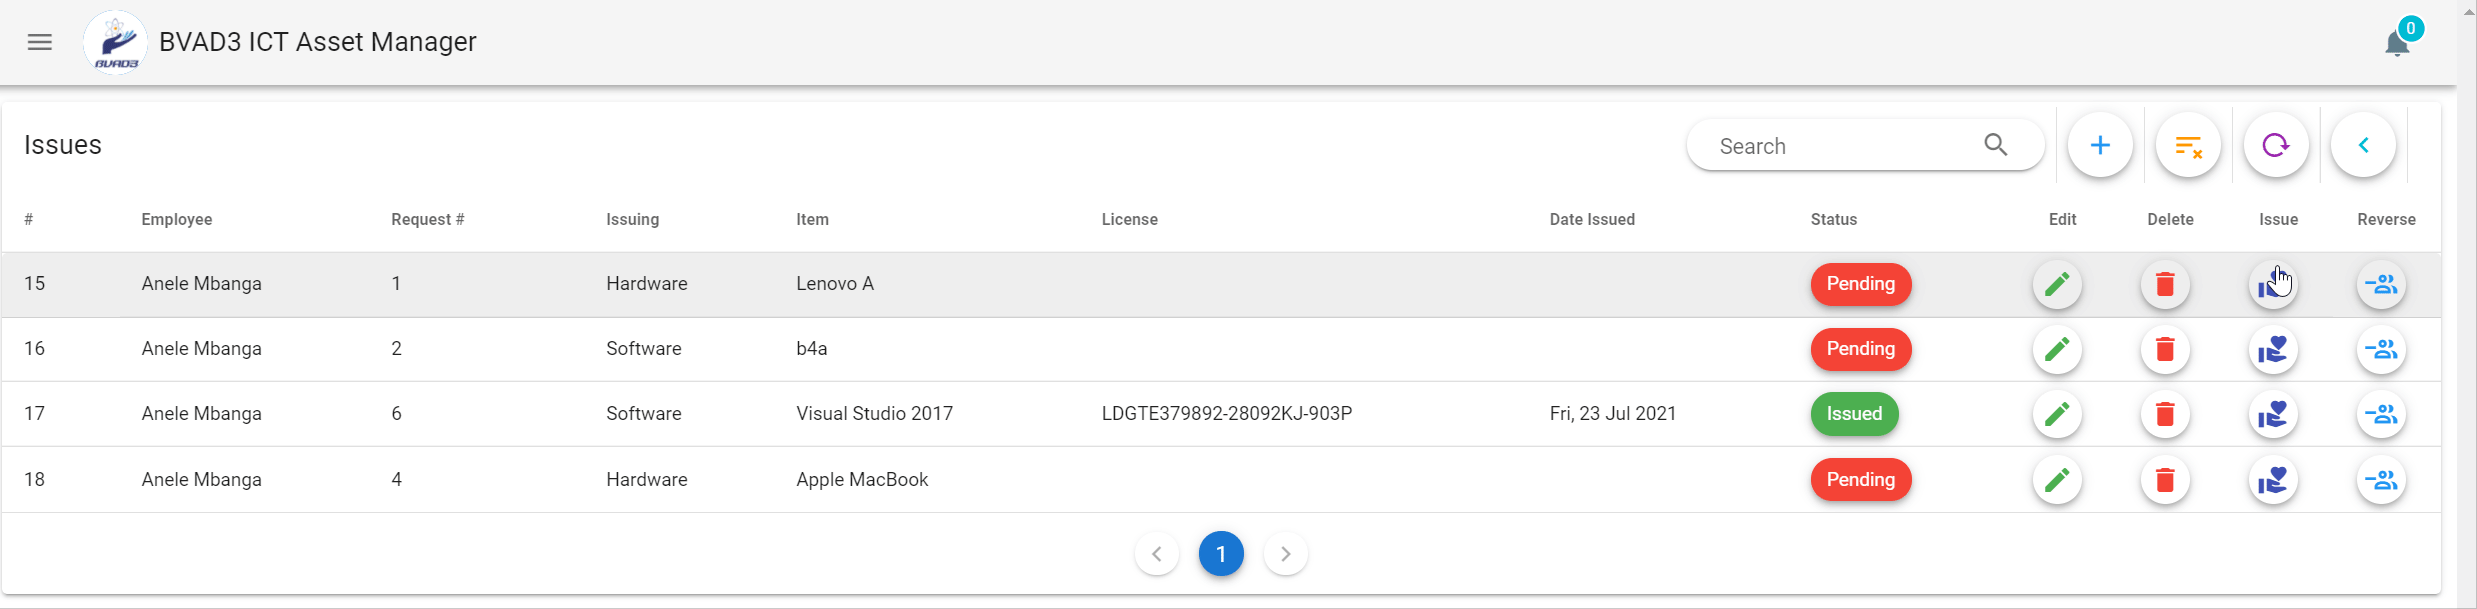
Task: Reverse the Visual Studio 2017 issue
Action: coord(2381,414)
